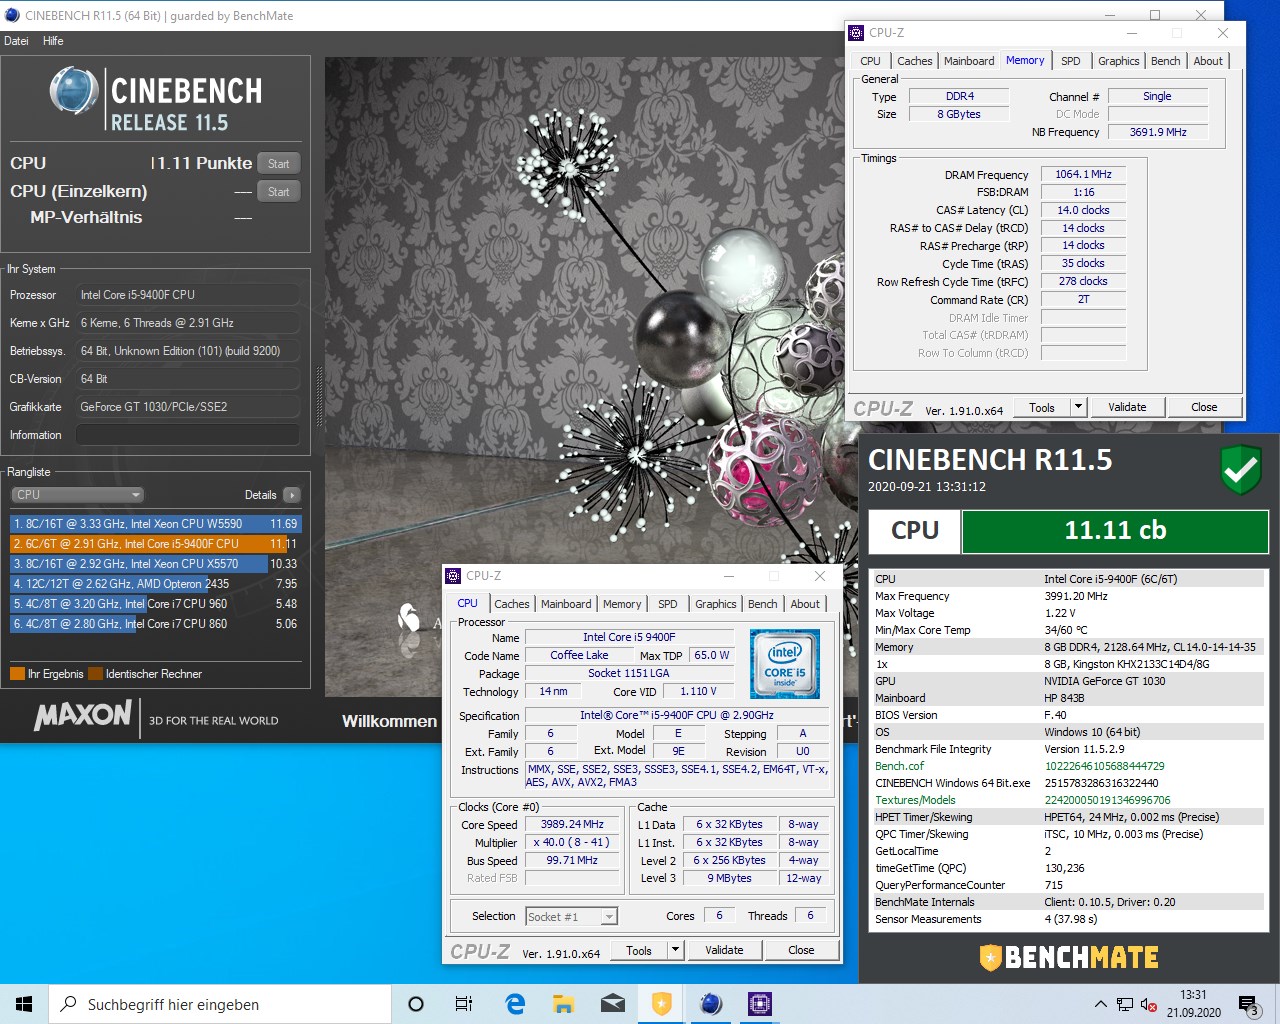Viewport: 1280px width, 1024px height.
Task: Open the Hilfe menu in Cinebench
Action: click(x=53, y=41)
